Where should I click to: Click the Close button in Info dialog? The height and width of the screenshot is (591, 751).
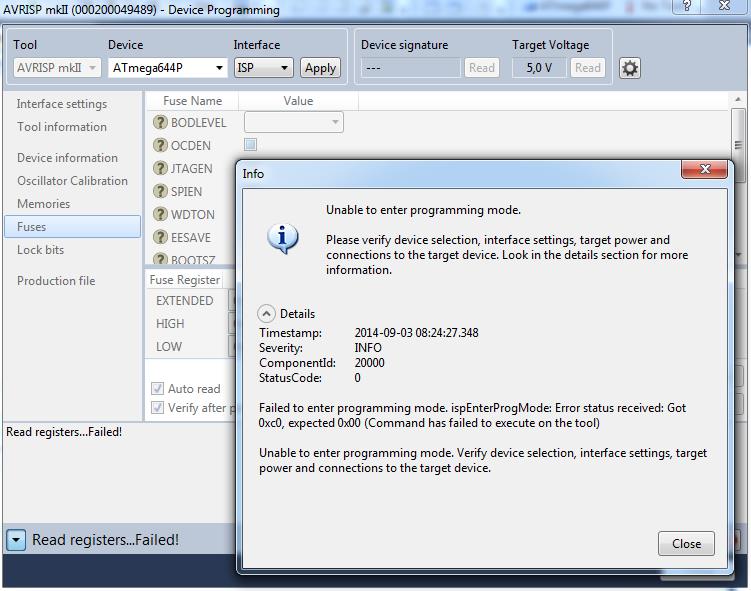pyautogui.click(x=686, y=544)
